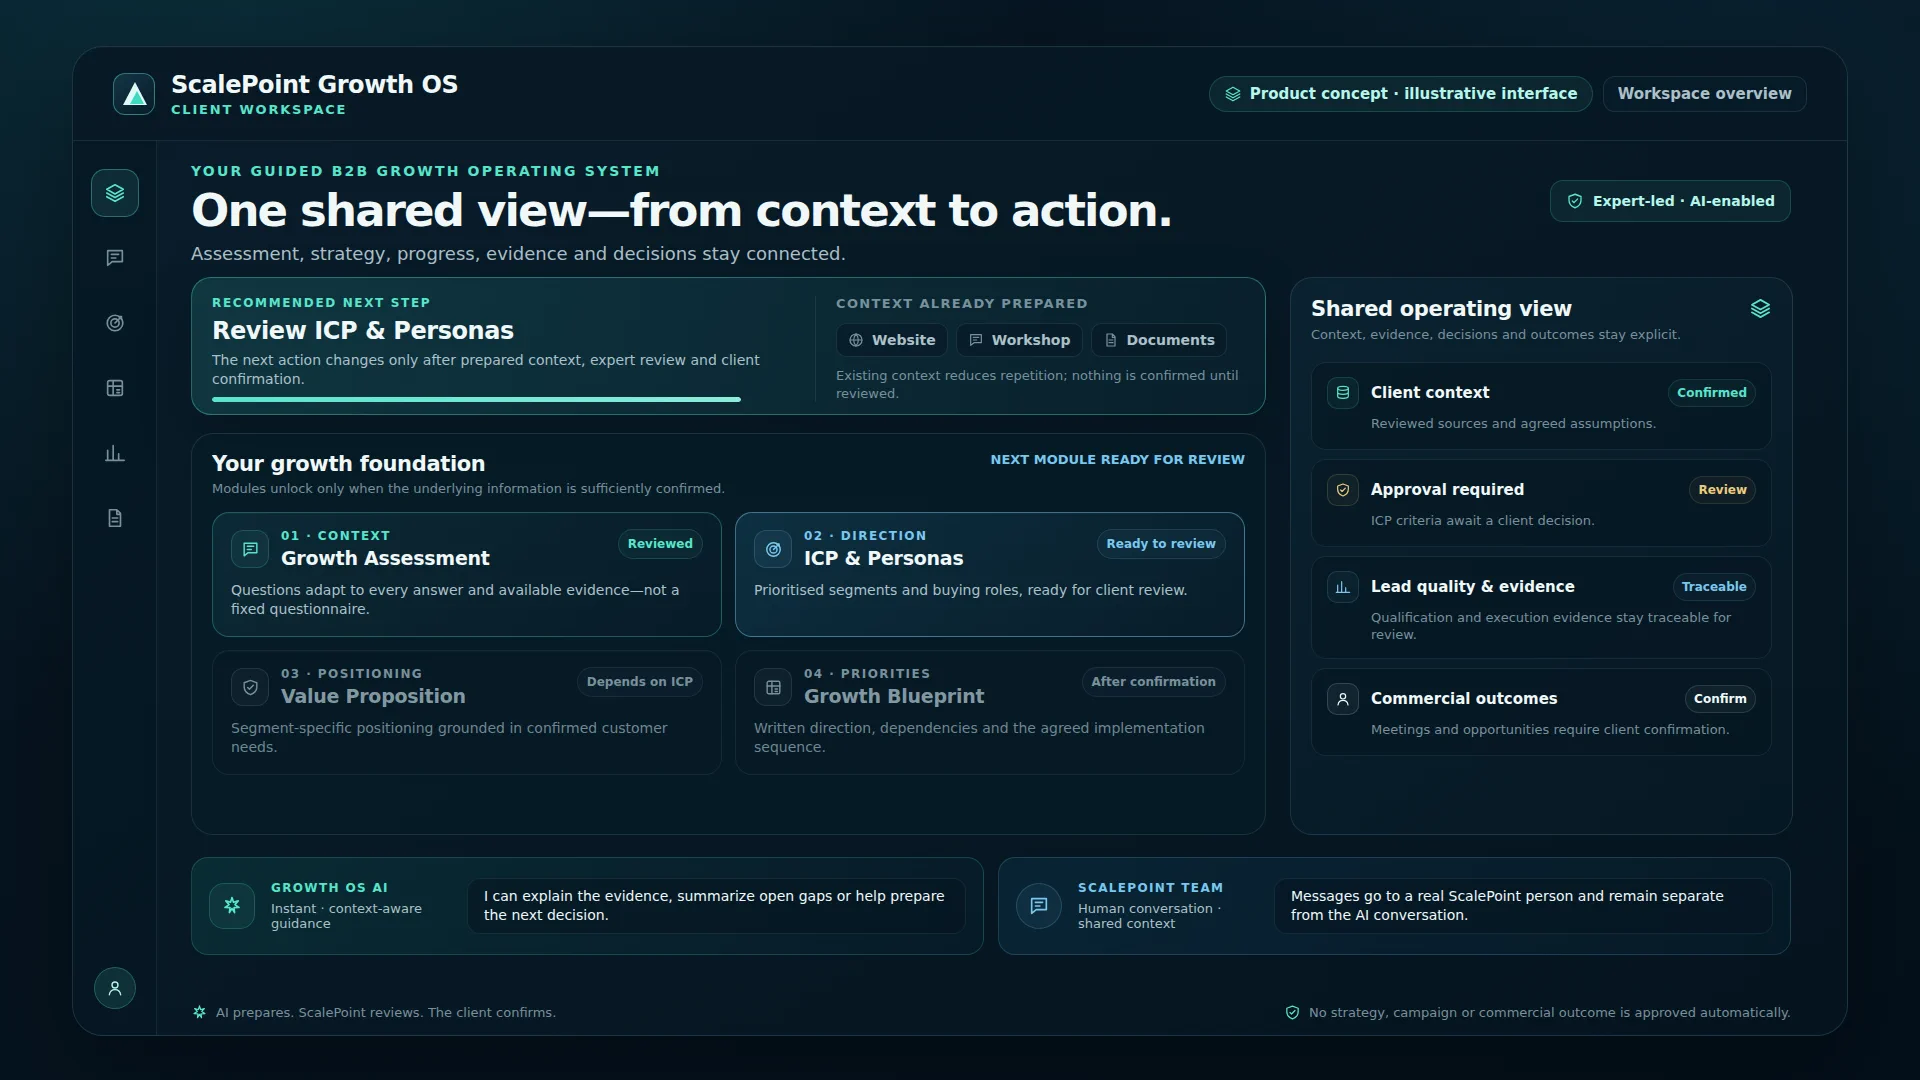This screenshot has width=1920, height=1080.
Task: Click the After confirmation badge
Action: [x=1153, y=682]
